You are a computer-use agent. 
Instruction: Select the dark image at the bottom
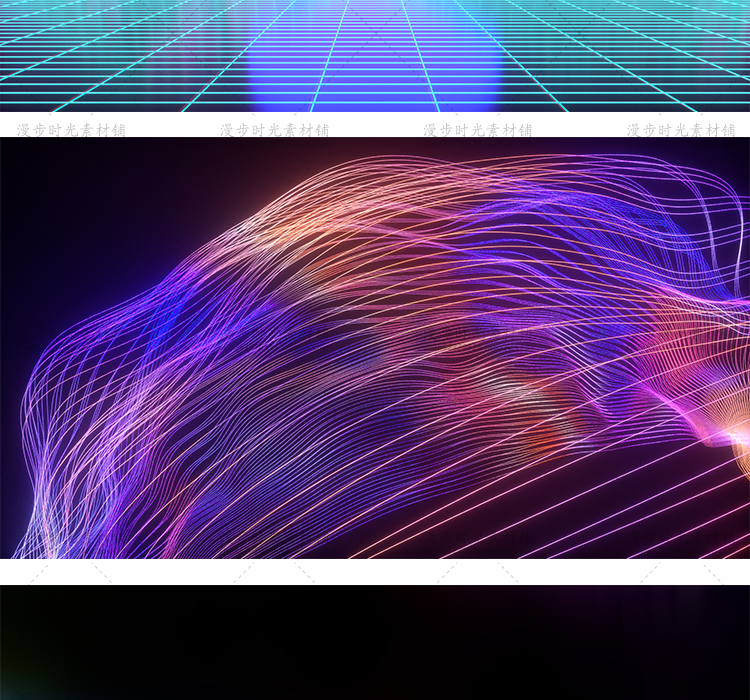[375, 642]
